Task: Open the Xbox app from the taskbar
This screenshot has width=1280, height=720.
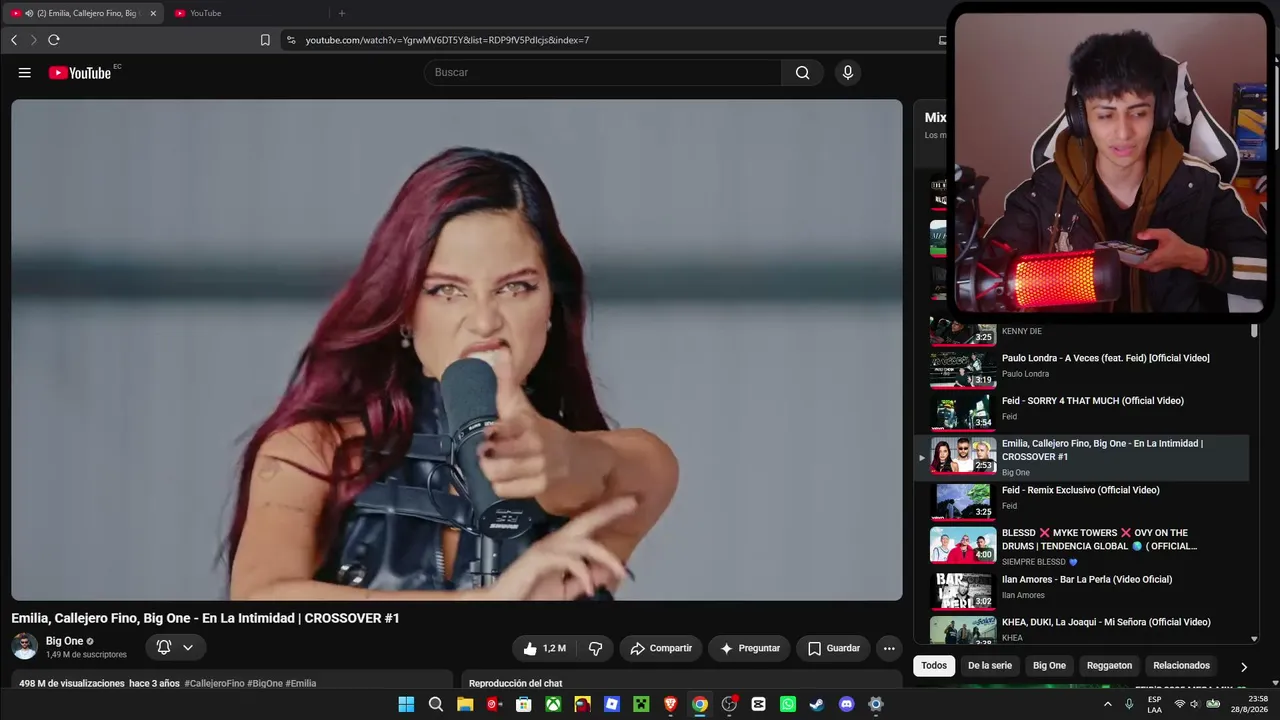Action: point(553,704)
